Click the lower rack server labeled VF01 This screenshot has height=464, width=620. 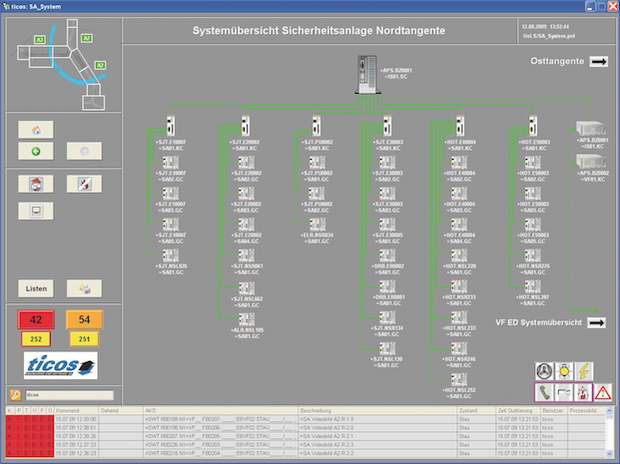[x=591, y=162]
